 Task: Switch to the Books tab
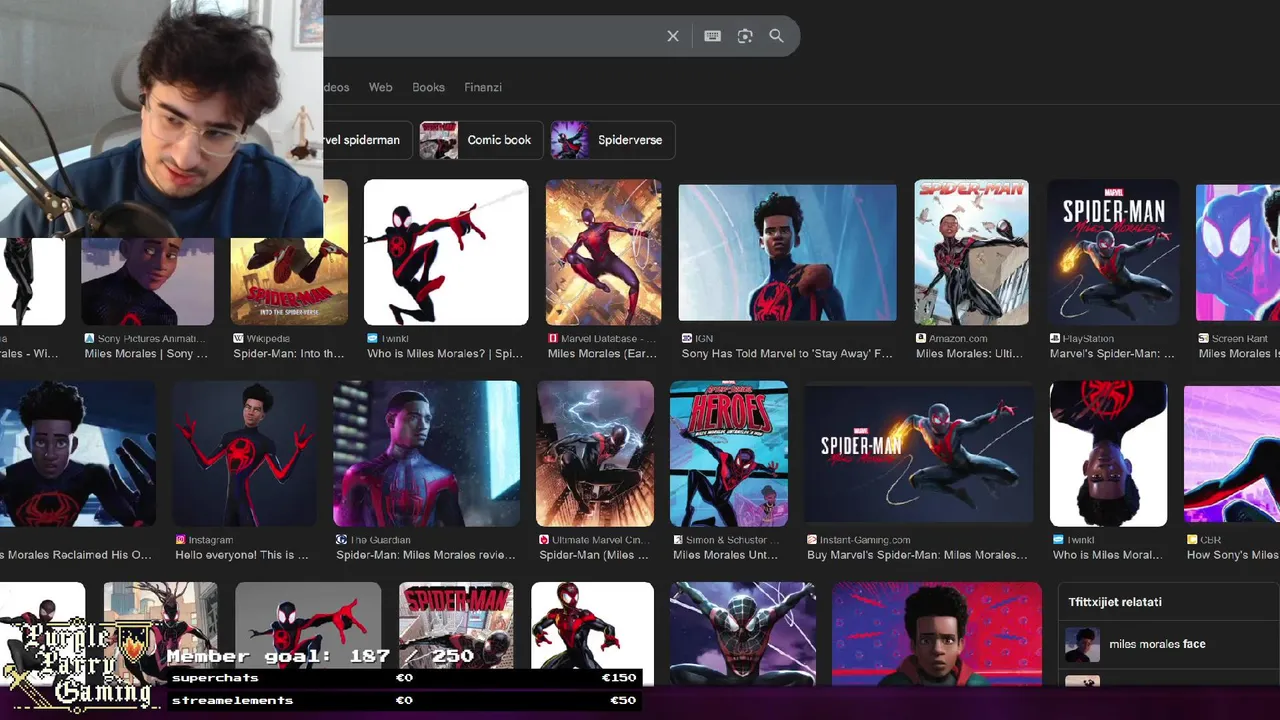[428, 87]
